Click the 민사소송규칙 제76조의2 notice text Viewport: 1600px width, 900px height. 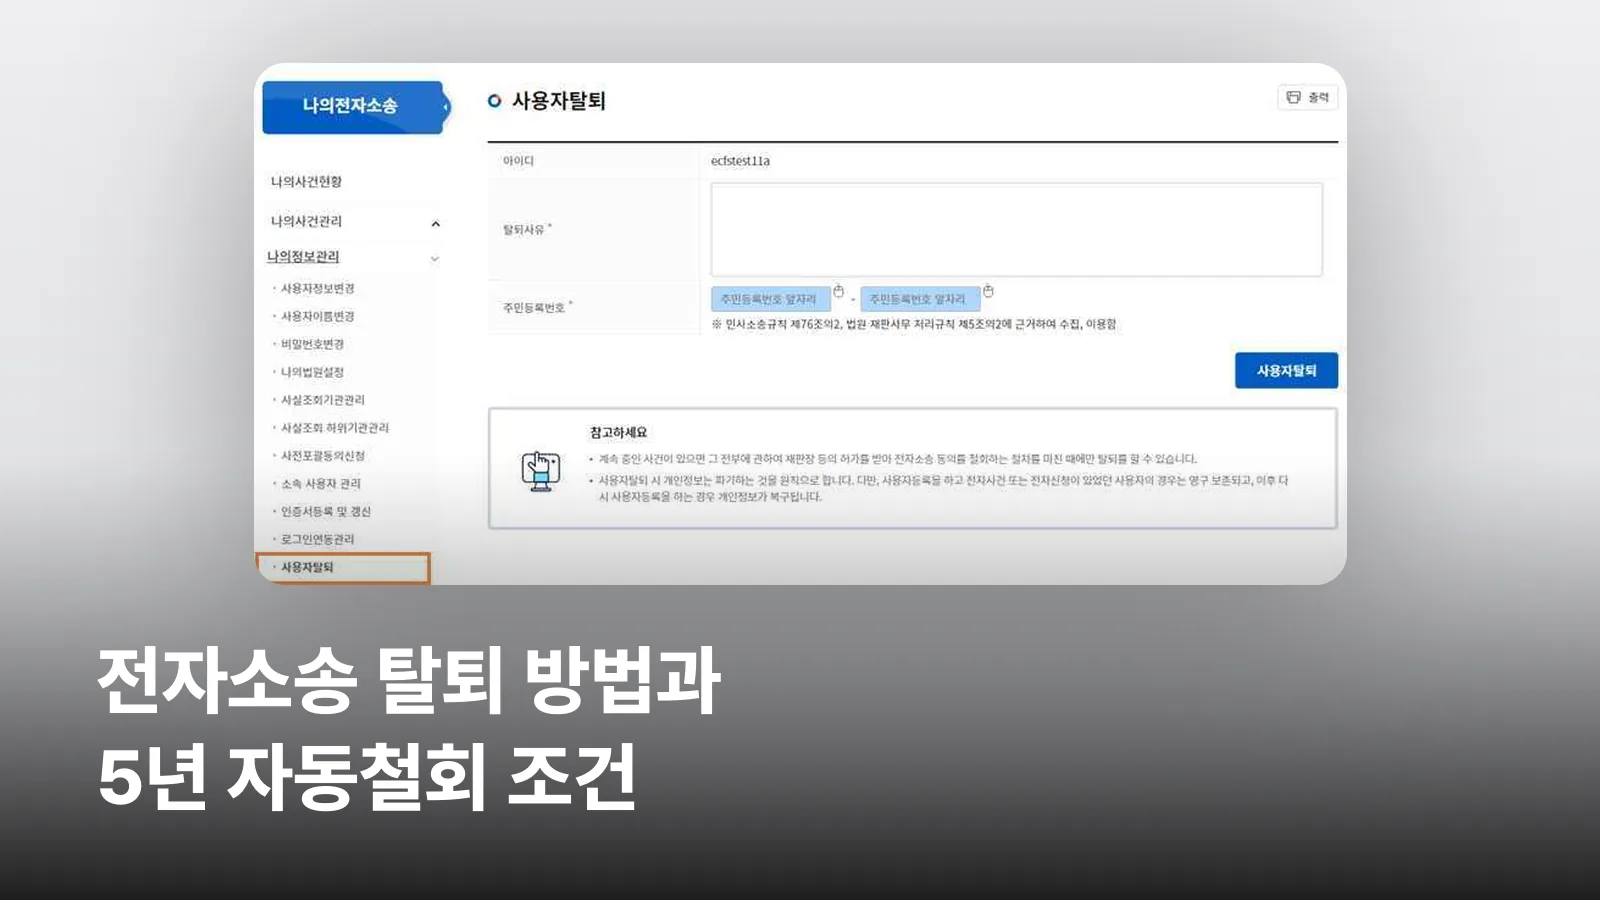[914, 324]
